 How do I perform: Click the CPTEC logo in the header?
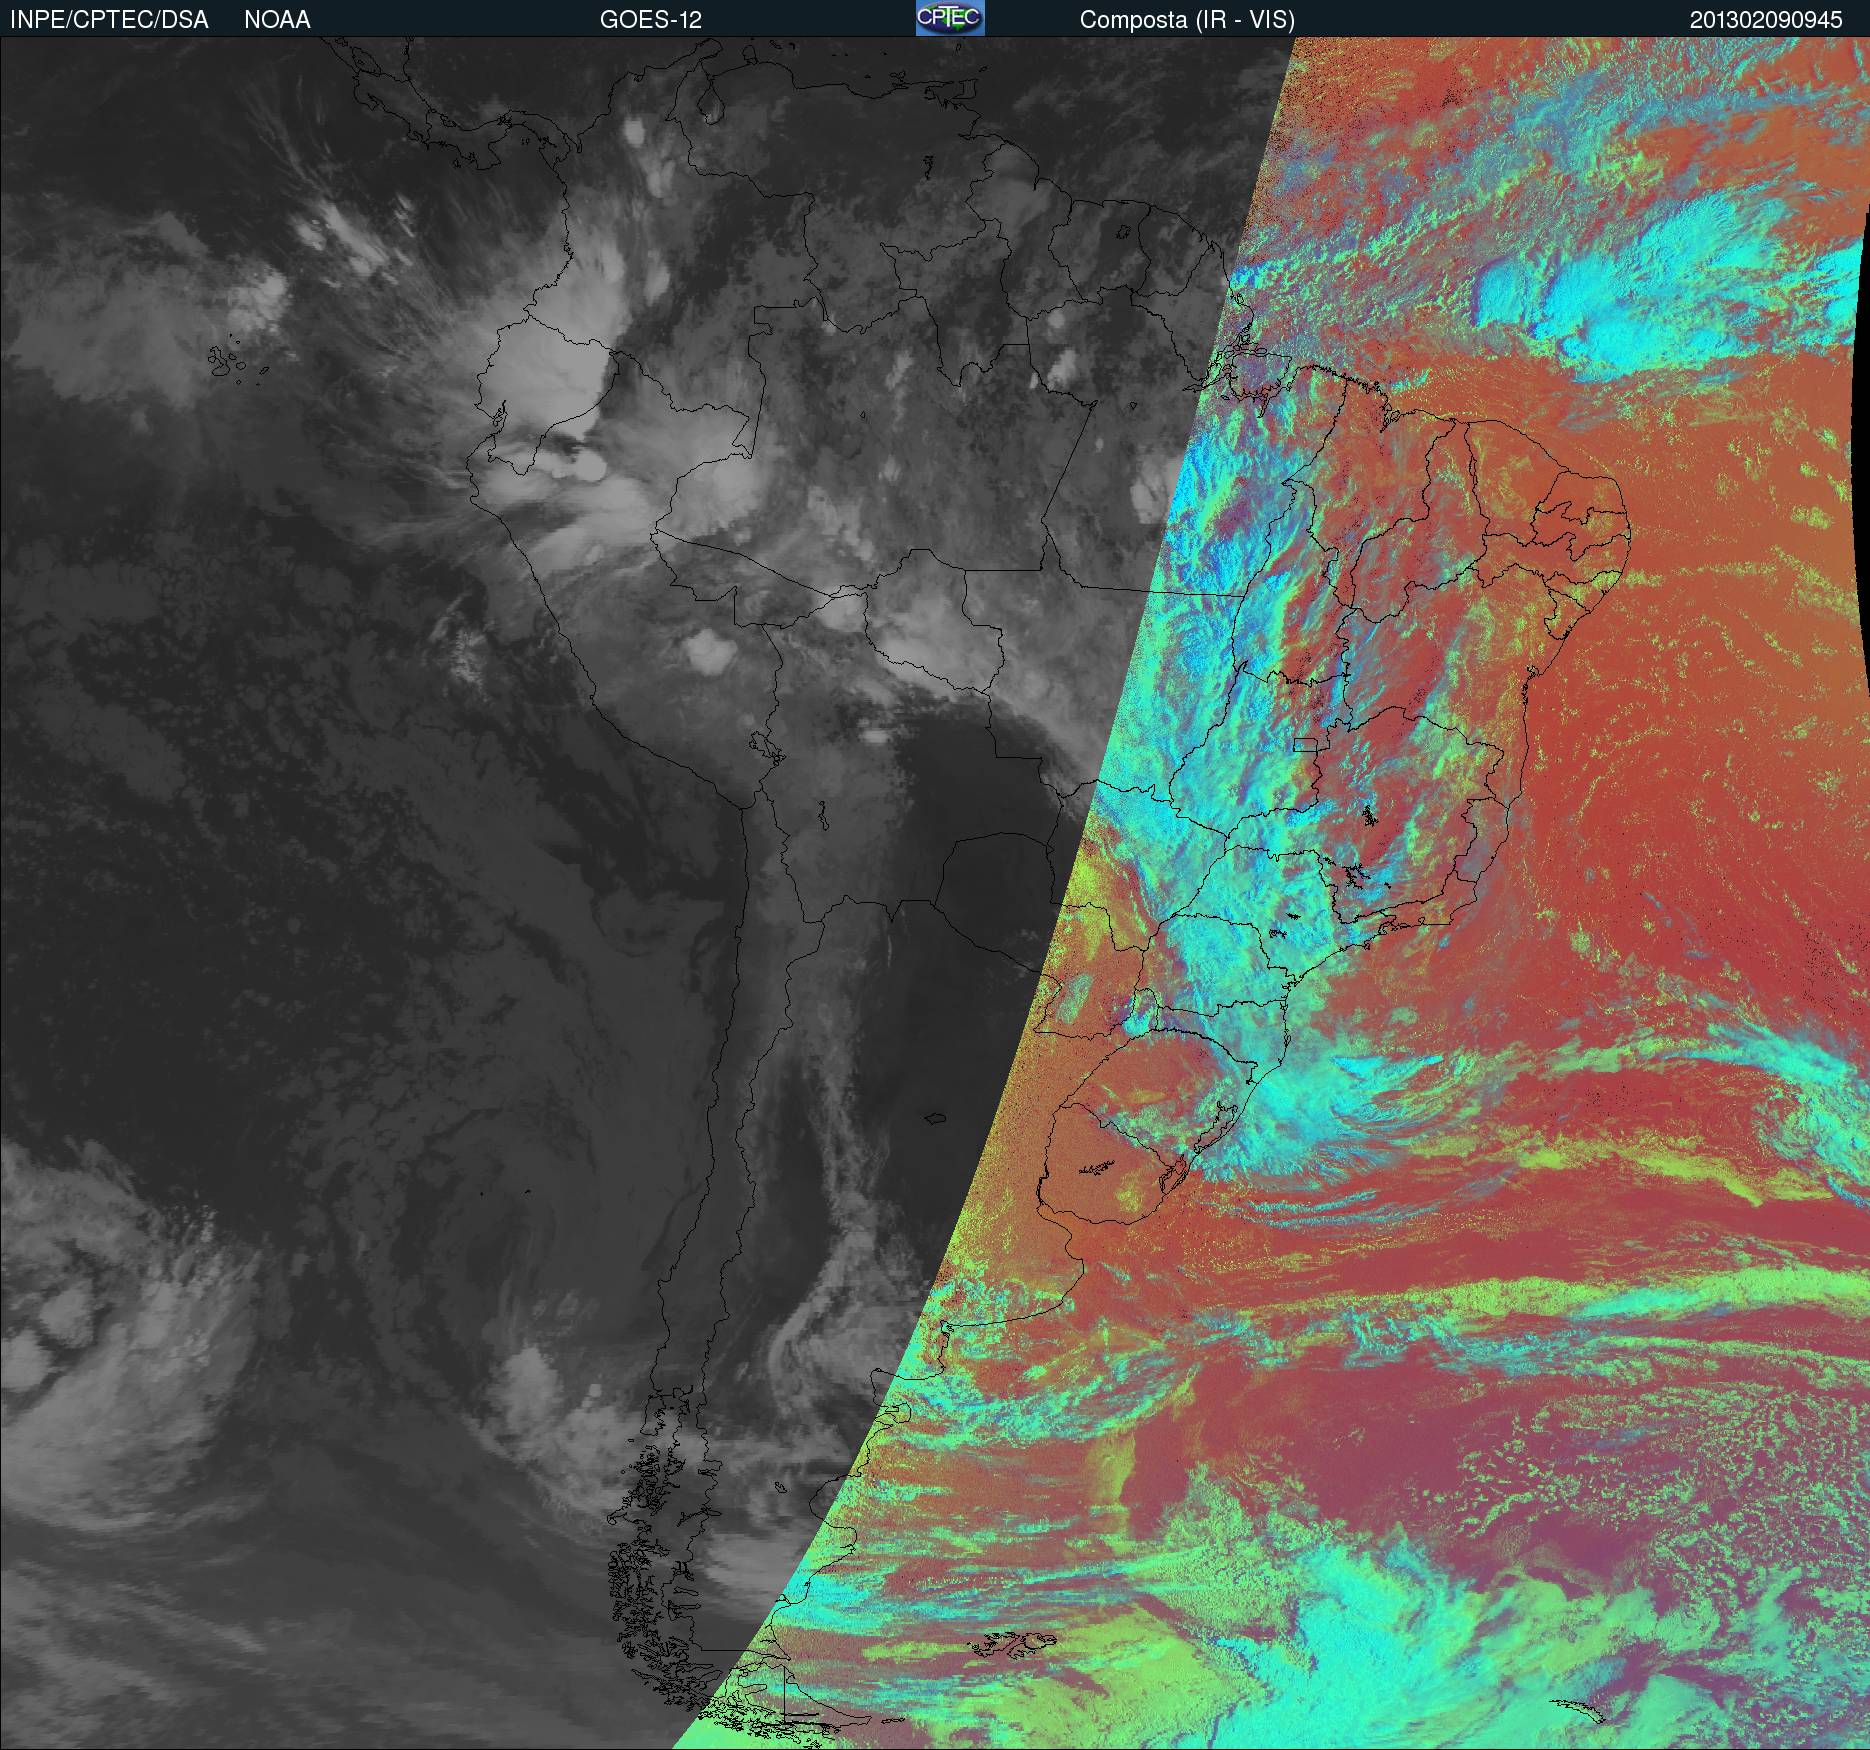coord(950,18)
